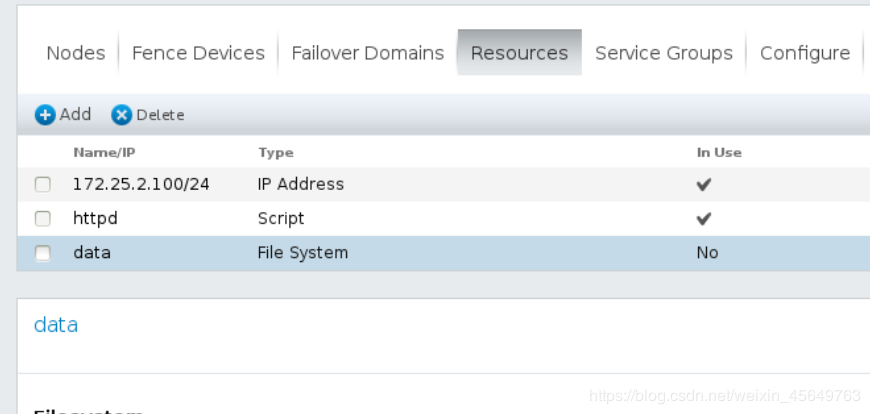The image size is (870, 414).
Task: Open the Service Groups tab
Action: point(664,53)
